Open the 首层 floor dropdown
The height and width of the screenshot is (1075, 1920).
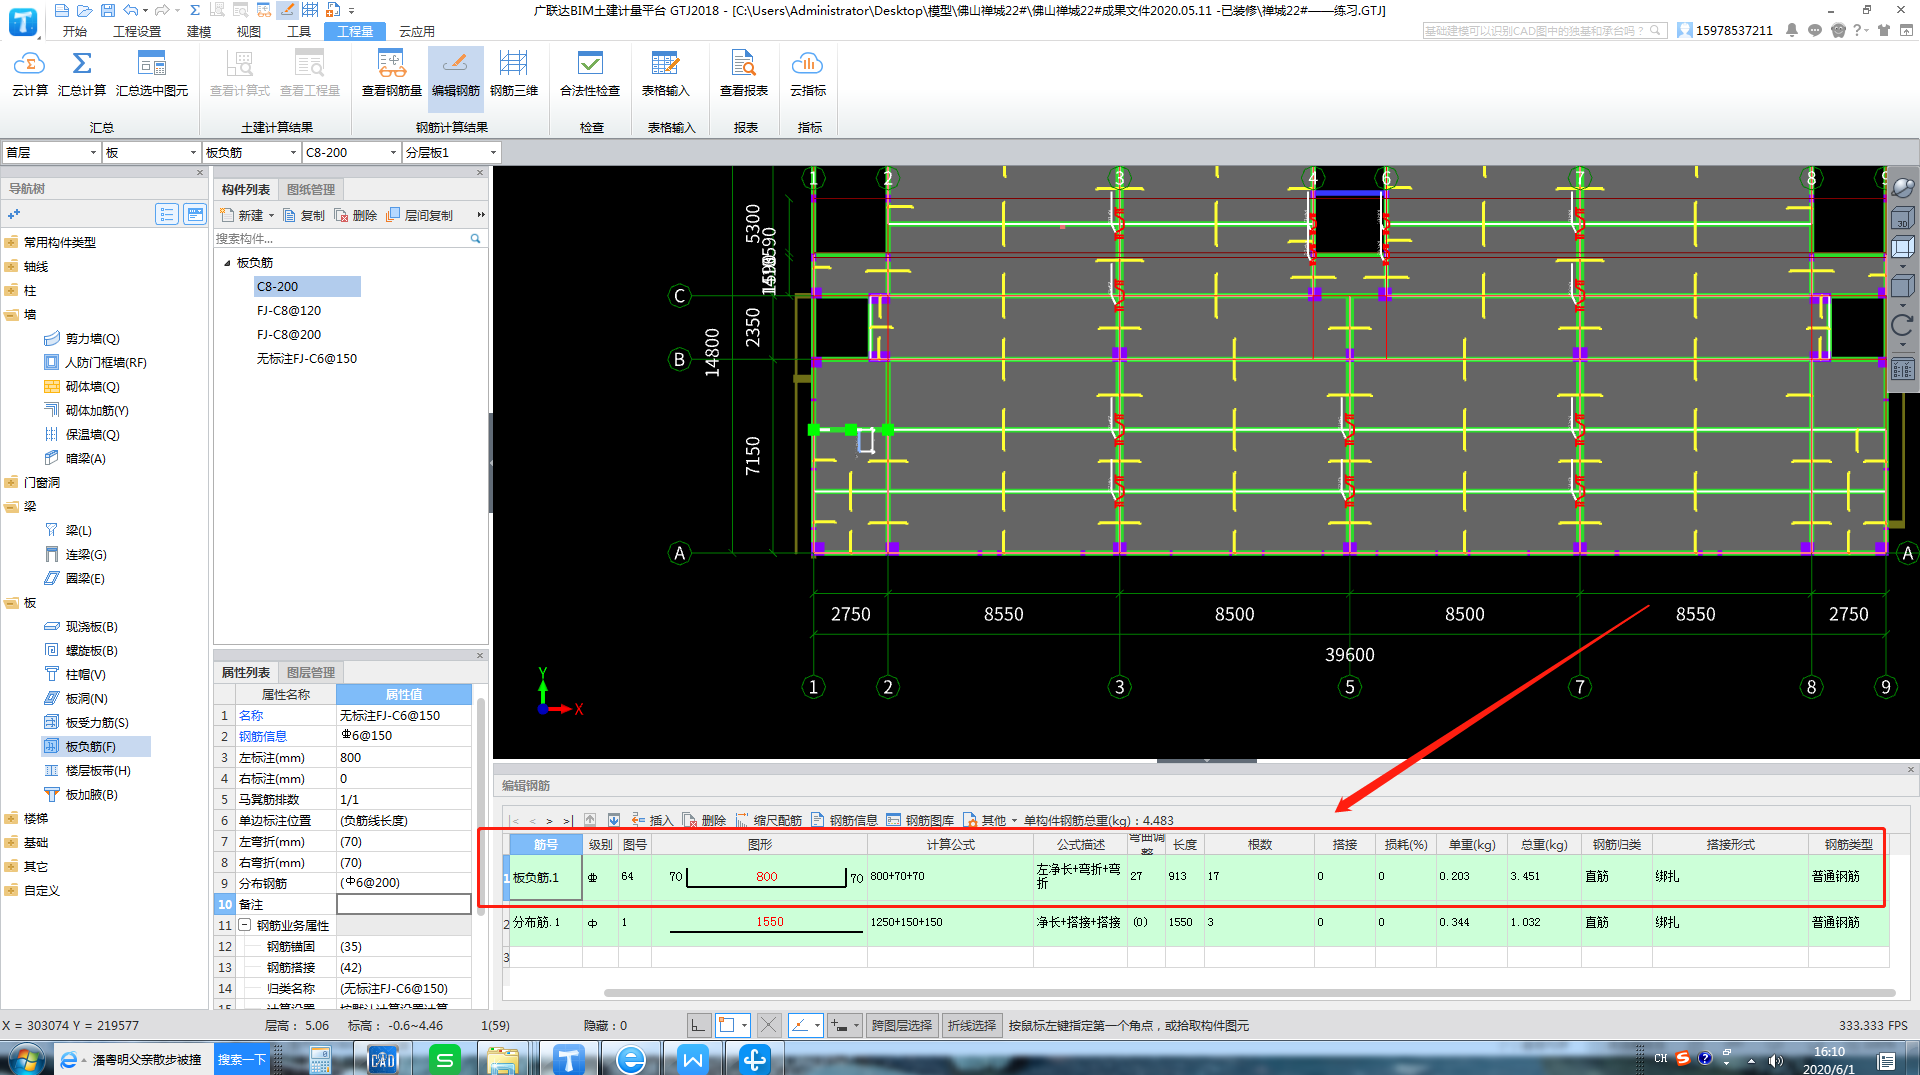coord(51,152)
